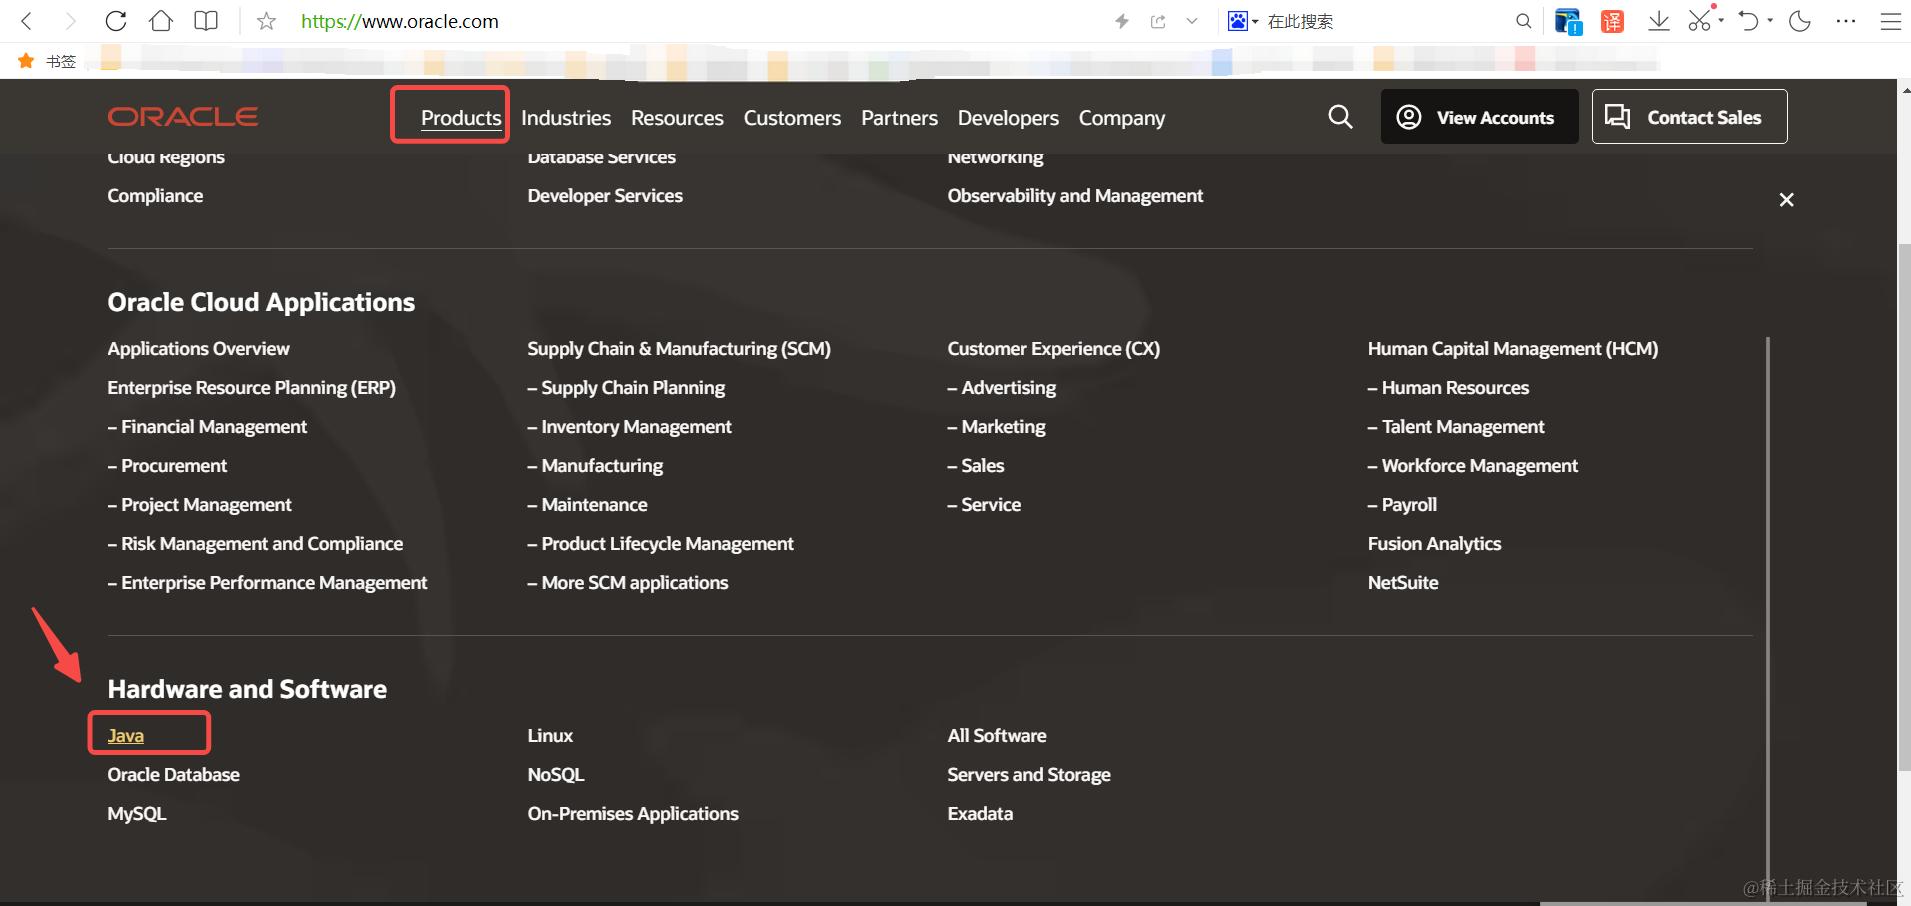Open the browser downloads icon

tap(1659, 21)
